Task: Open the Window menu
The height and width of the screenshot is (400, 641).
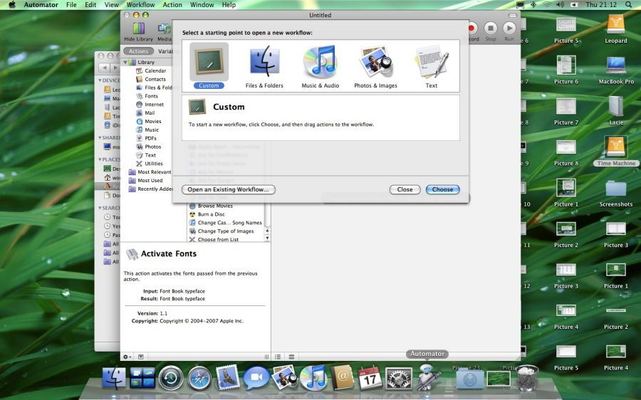Action: tap(202, 5)
